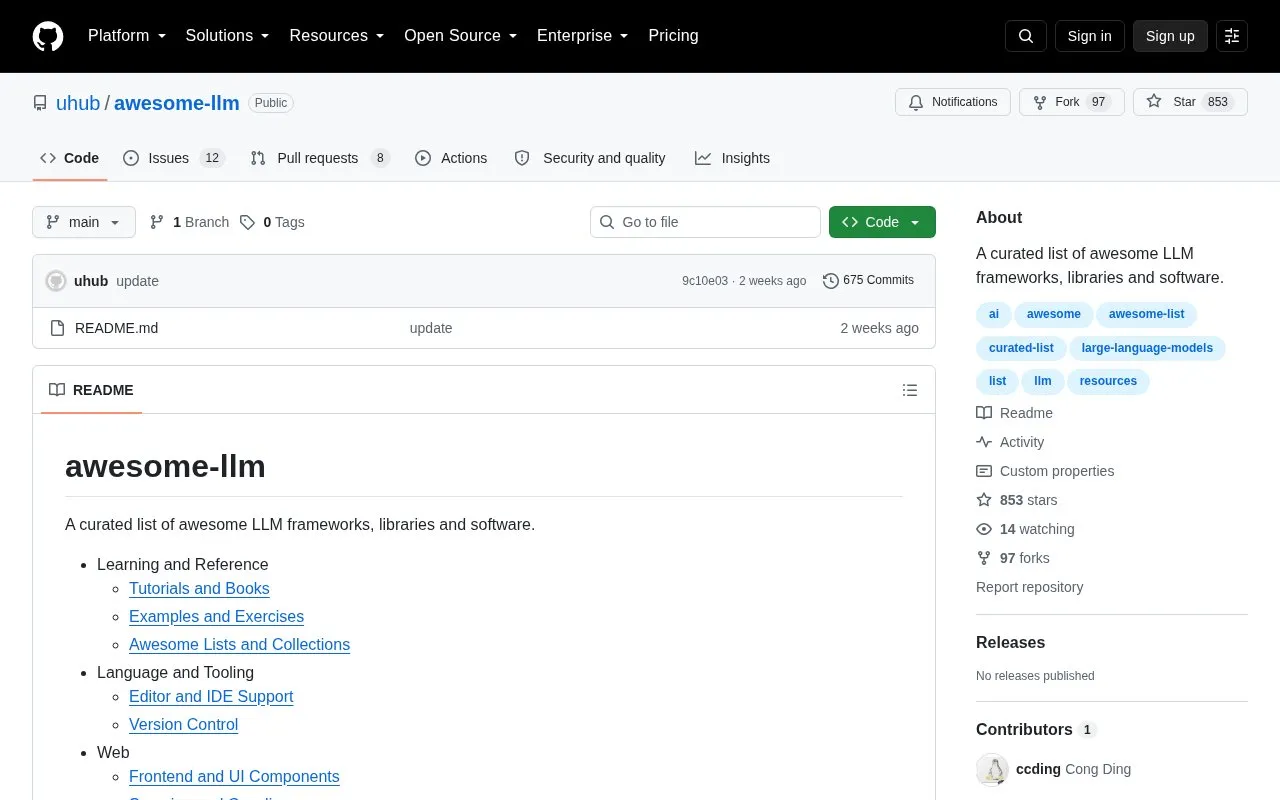Image resolution: width=1280 pixels, height=800 pixels.
Task: Open Security and quality tab
Action: (590, 158)
